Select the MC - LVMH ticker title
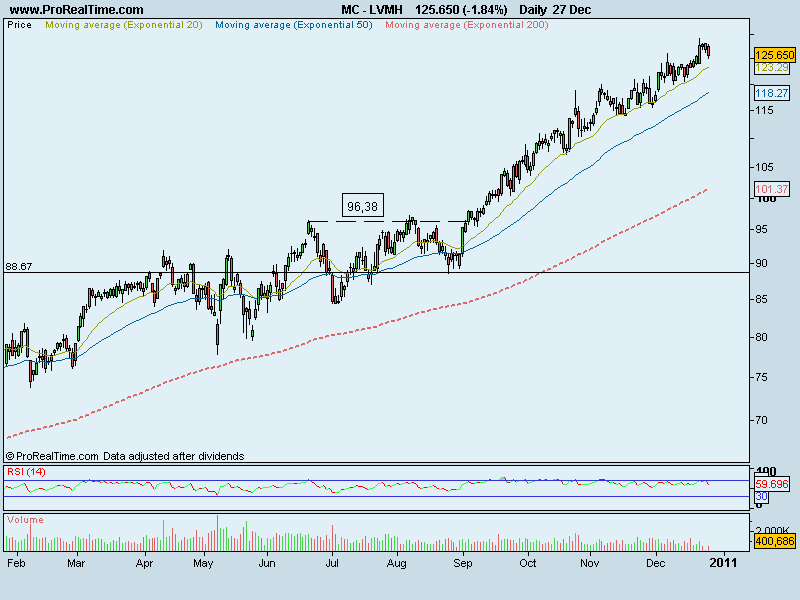Image resolution: width=800 pixels, height=600 pixels. [x=372, y=10]
